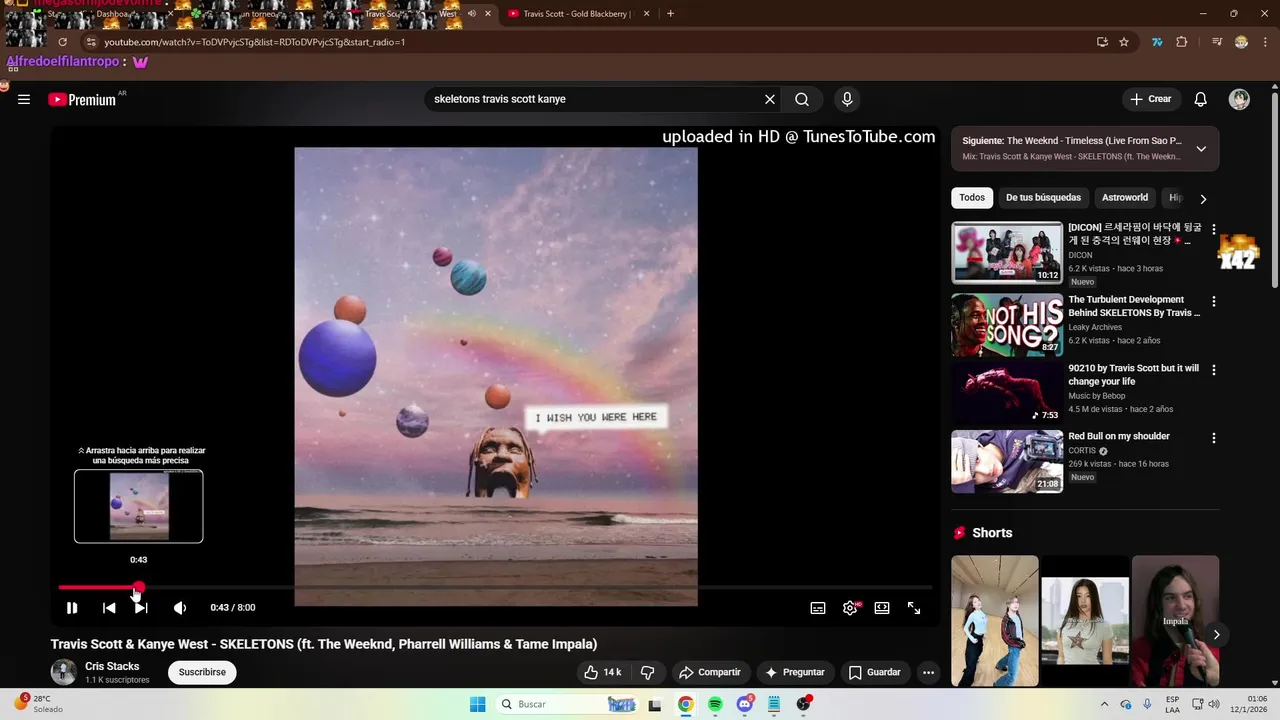Open taskbar volume control

pyautogui.click(x=1214, y=704)
